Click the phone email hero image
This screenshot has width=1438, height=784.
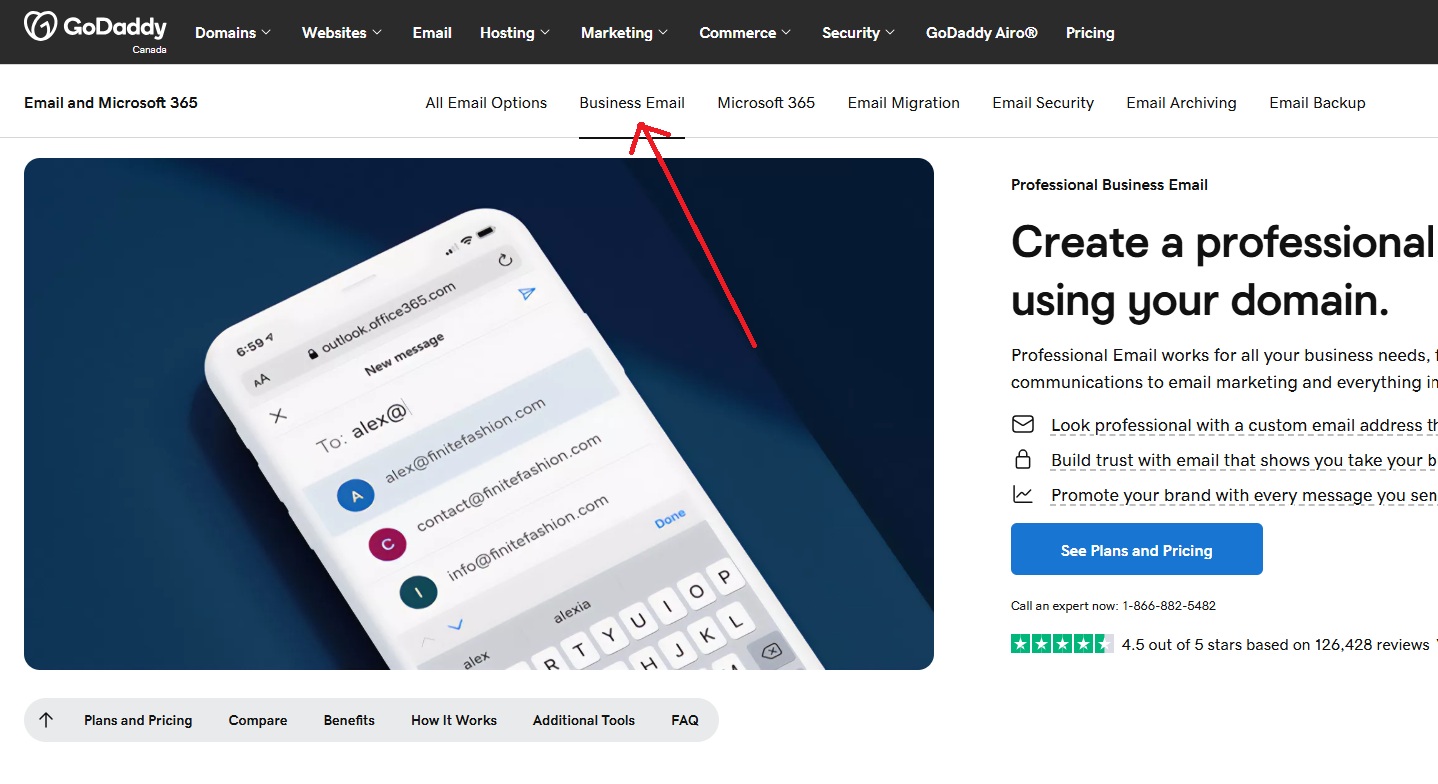tap(479, 414)
